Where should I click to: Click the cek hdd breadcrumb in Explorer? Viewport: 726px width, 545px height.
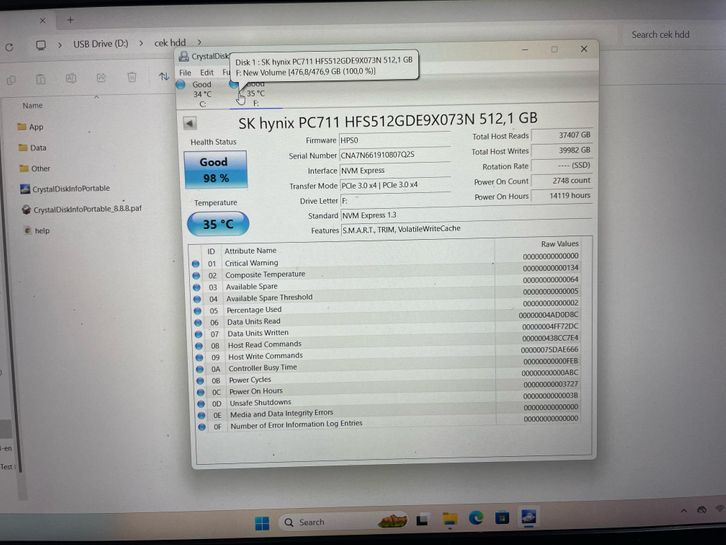170,43
